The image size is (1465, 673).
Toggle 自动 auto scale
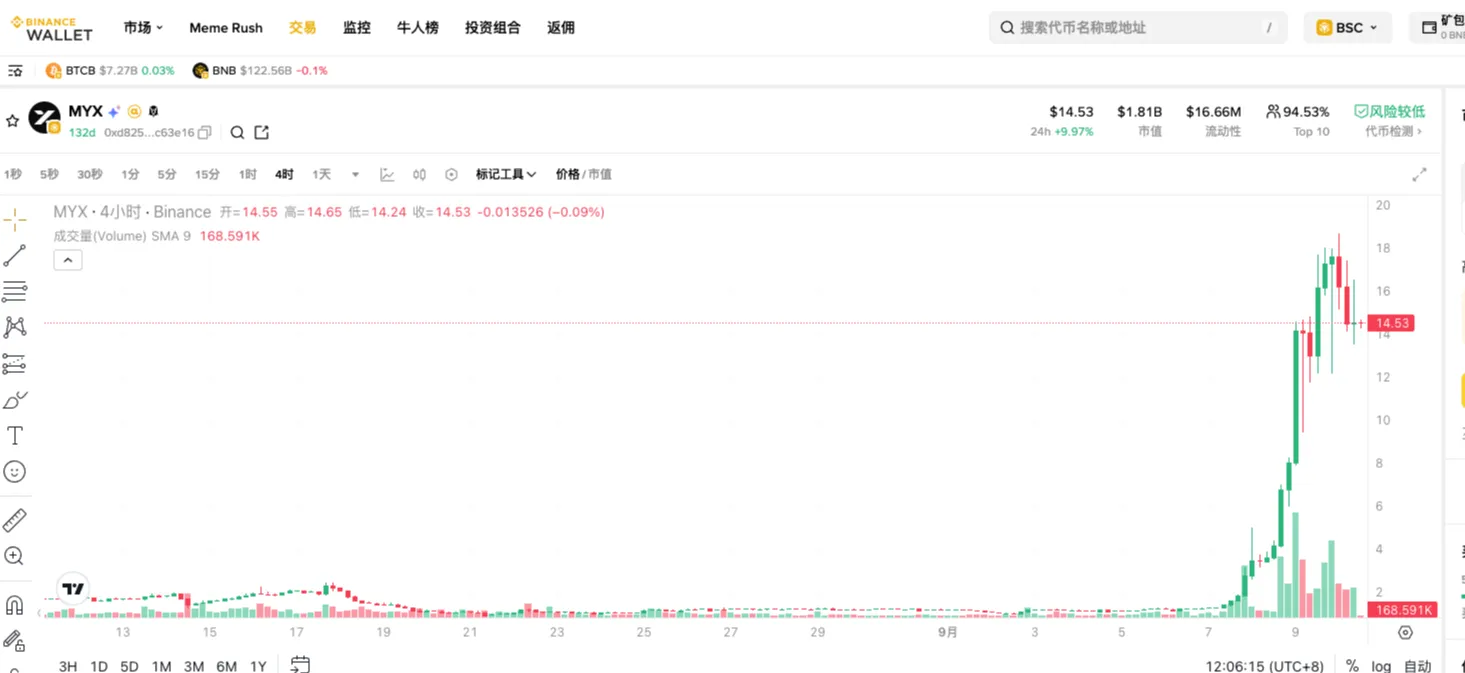point(1417,666)
